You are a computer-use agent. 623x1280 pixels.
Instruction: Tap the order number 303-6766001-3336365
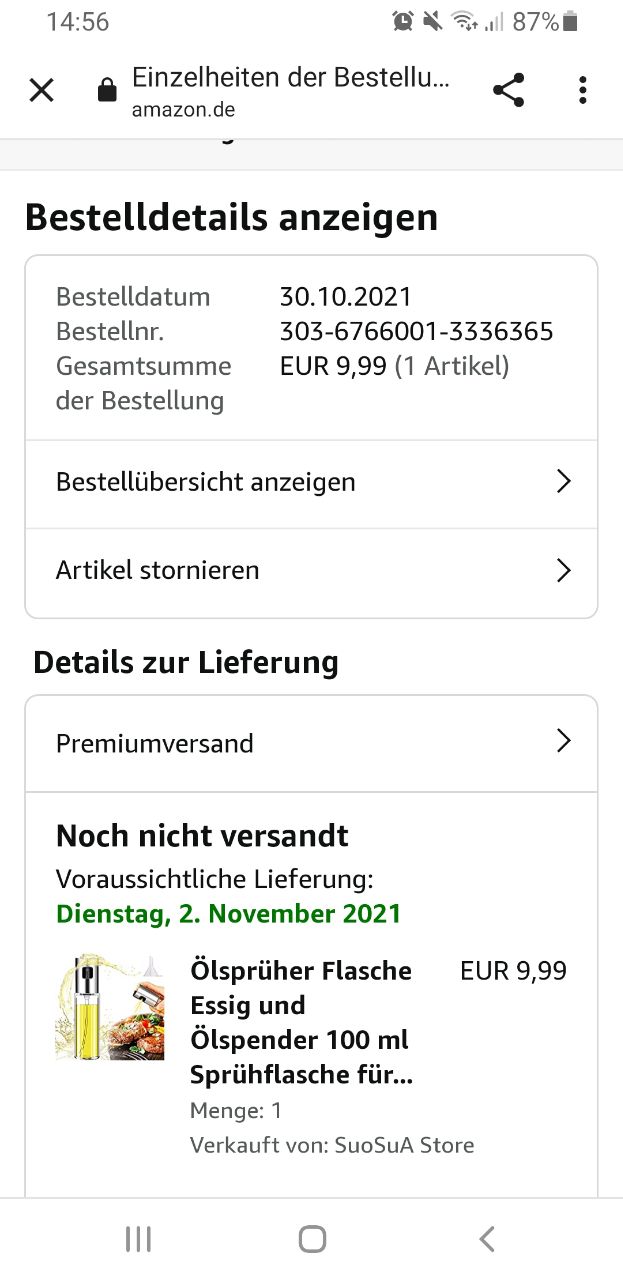416,331
